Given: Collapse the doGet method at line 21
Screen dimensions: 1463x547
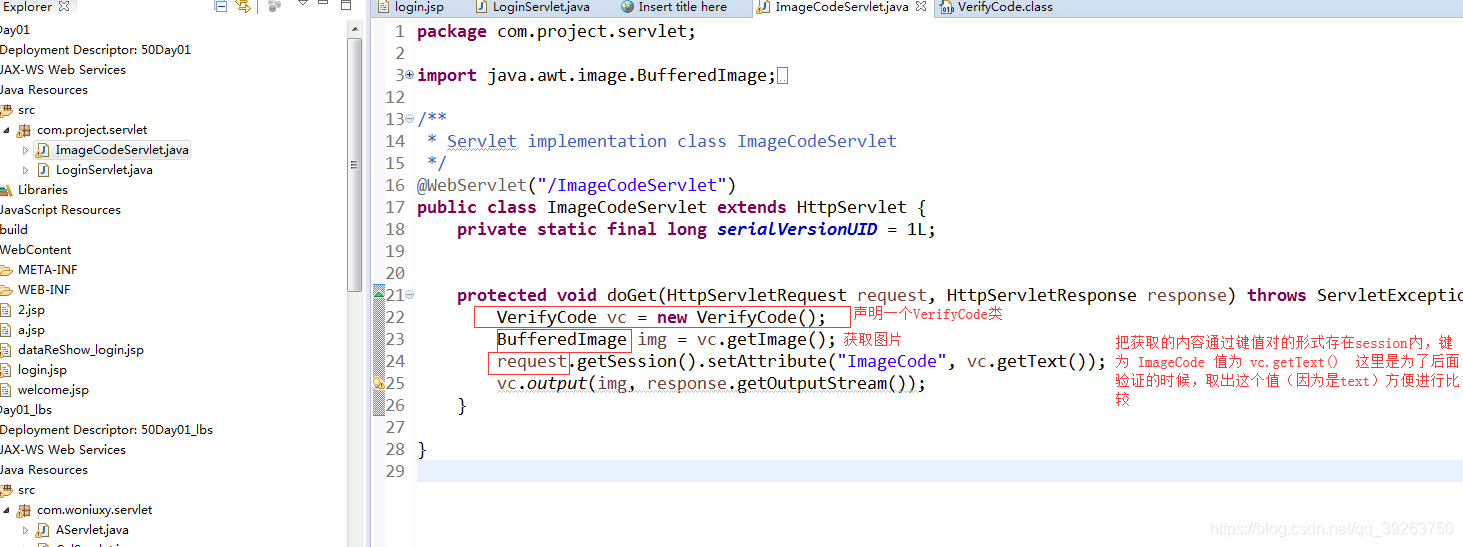Looking at the screenshot, I should click(410, 295).
